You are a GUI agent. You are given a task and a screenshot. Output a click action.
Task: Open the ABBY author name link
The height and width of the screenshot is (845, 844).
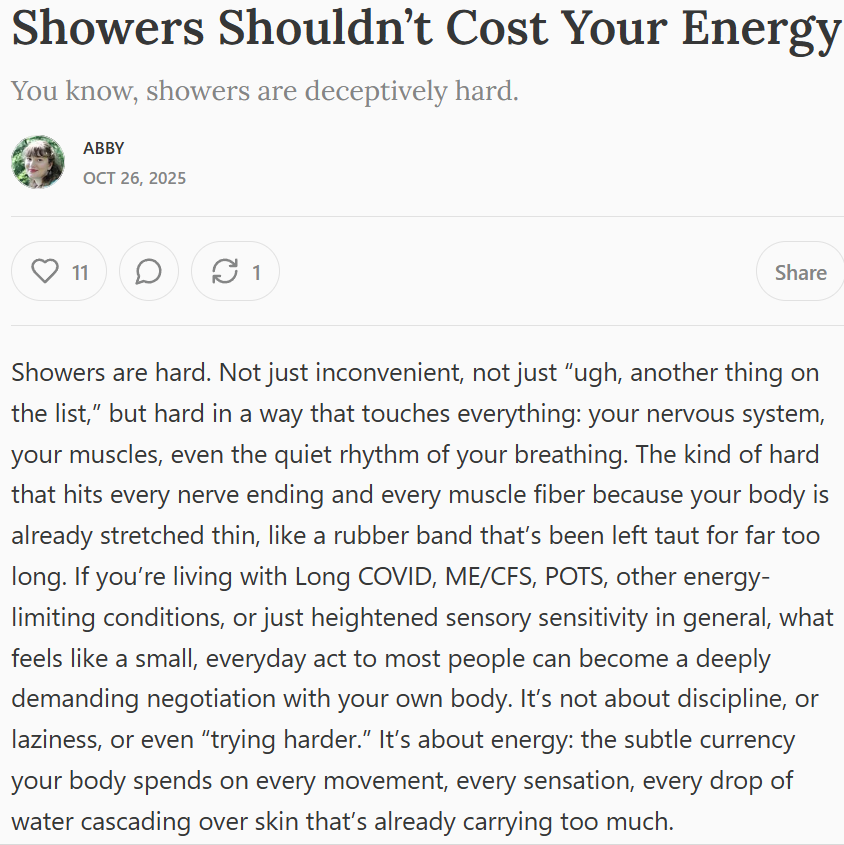pos(104,148)
